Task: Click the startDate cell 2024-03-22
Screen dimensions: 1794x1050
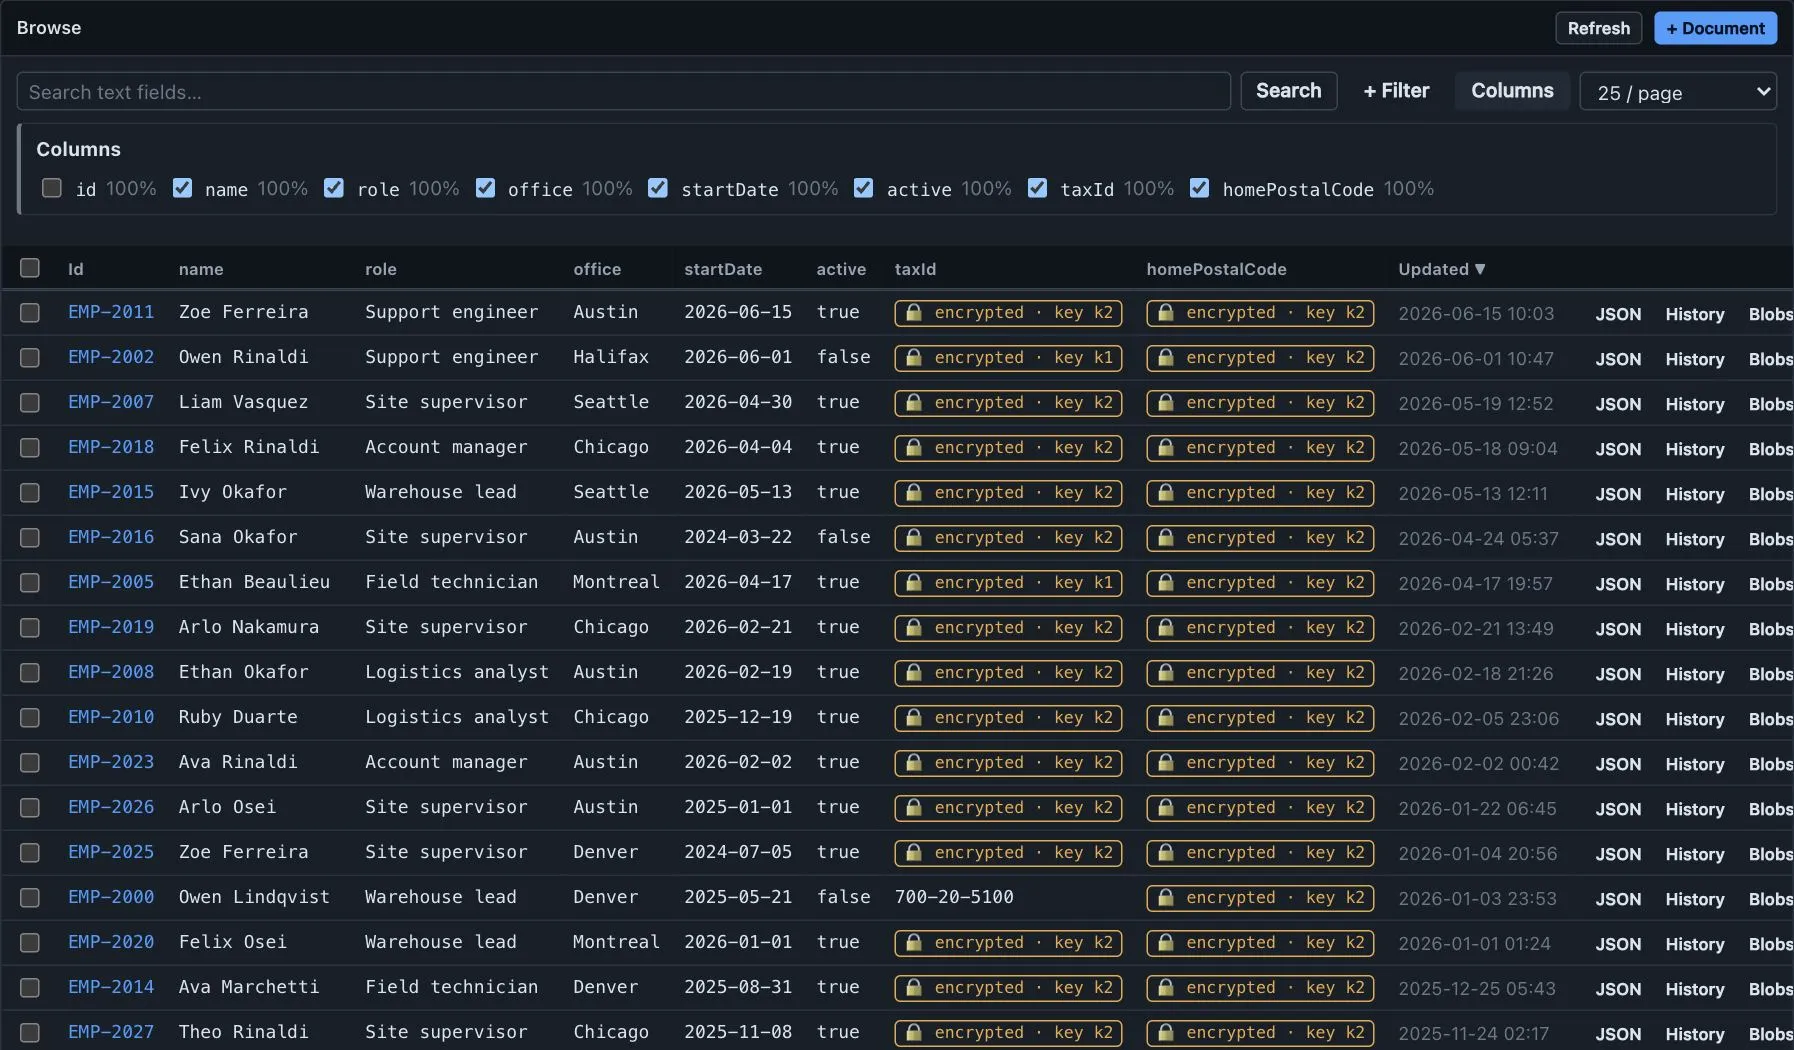Action: pos(738,537)
